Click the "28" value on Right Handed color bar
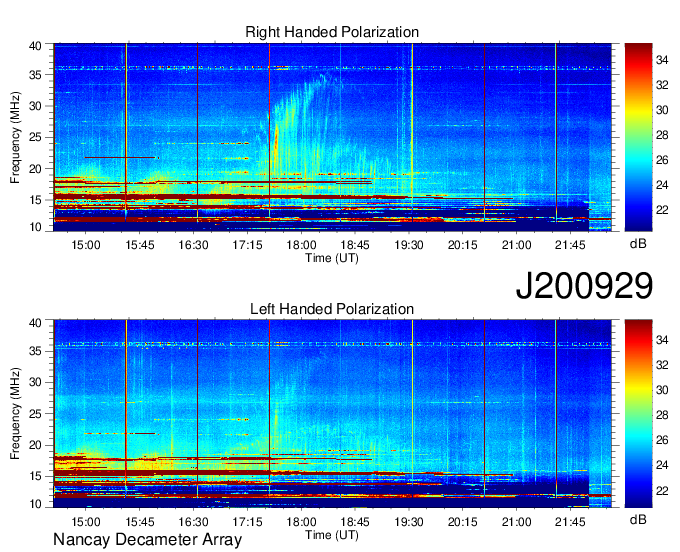Viewport: 680px width, 552px height. [x=662, y=135]
